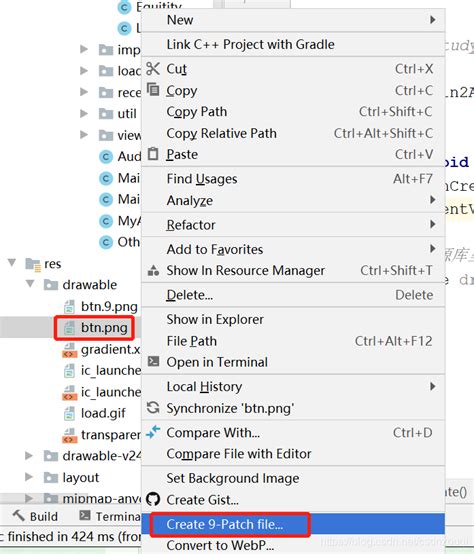The height and width of the screenshot is (554, 474).
Task: Select load.gif file
Action: point(103,413)
